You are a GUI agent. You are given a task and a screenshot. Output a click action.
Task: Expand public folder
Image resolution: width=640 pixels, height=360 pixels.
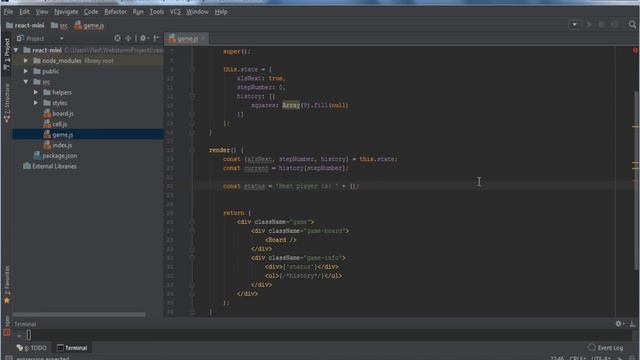[26, 71]
